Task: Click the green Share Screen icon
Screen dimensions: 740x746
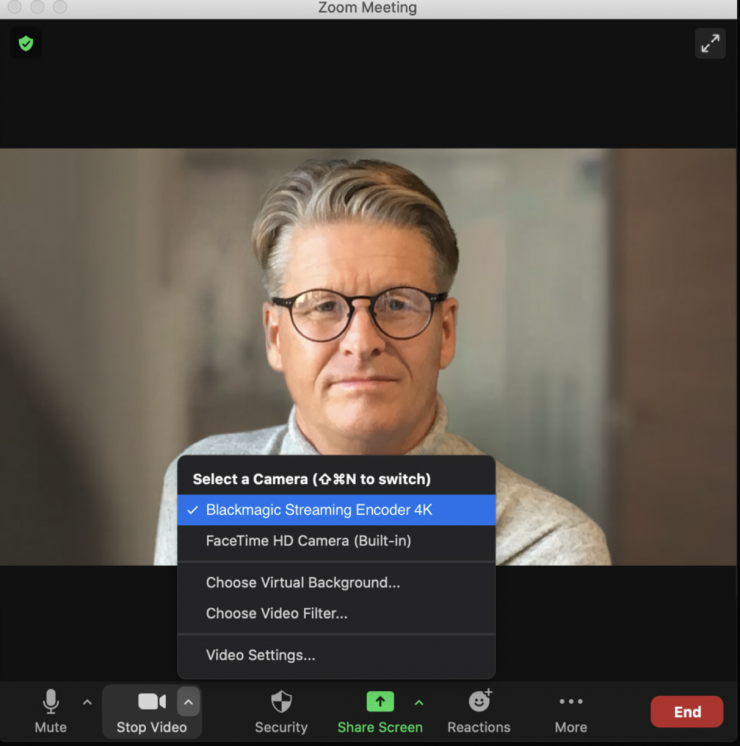Action: point(380,702)
